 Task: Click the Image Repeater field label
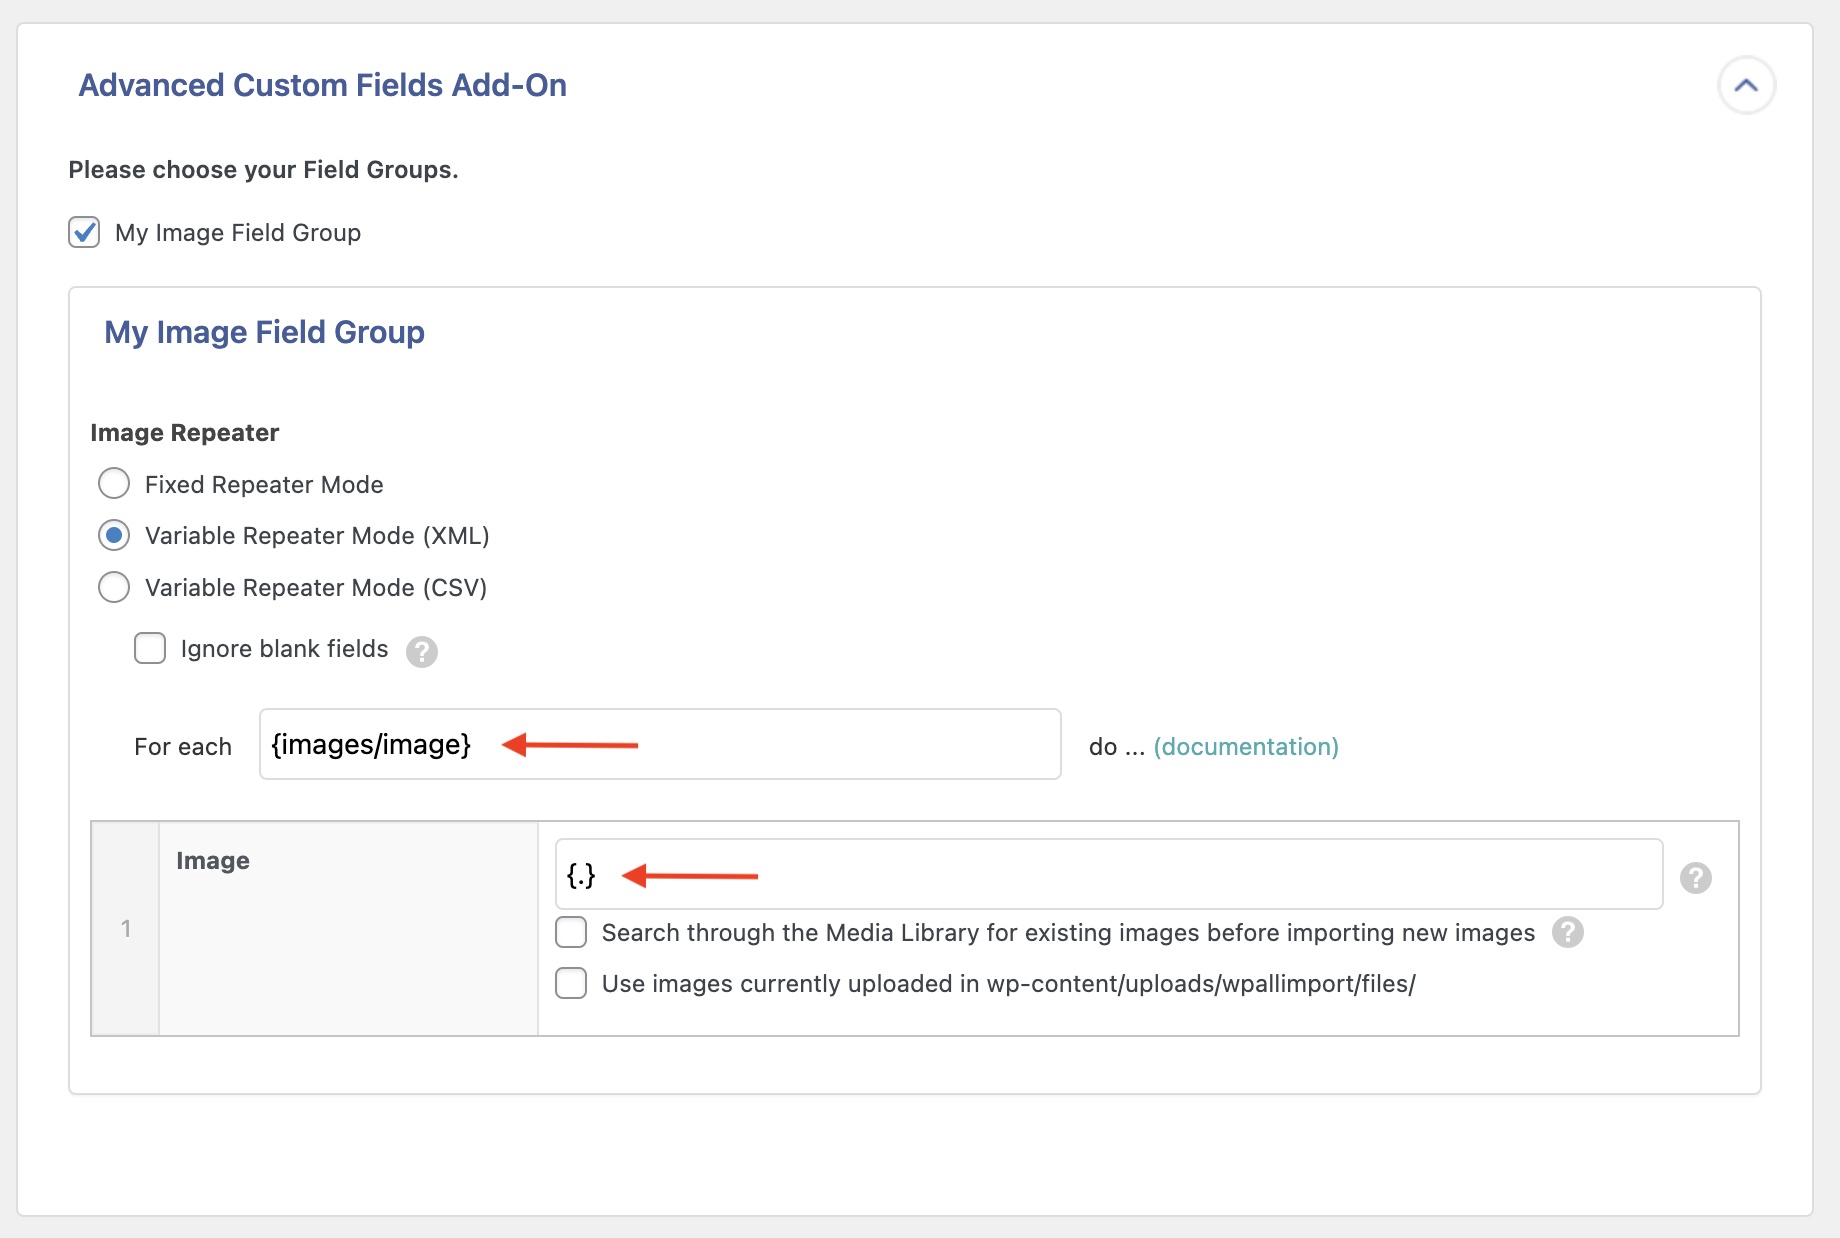pyautogui.click(x=184, y=433)
